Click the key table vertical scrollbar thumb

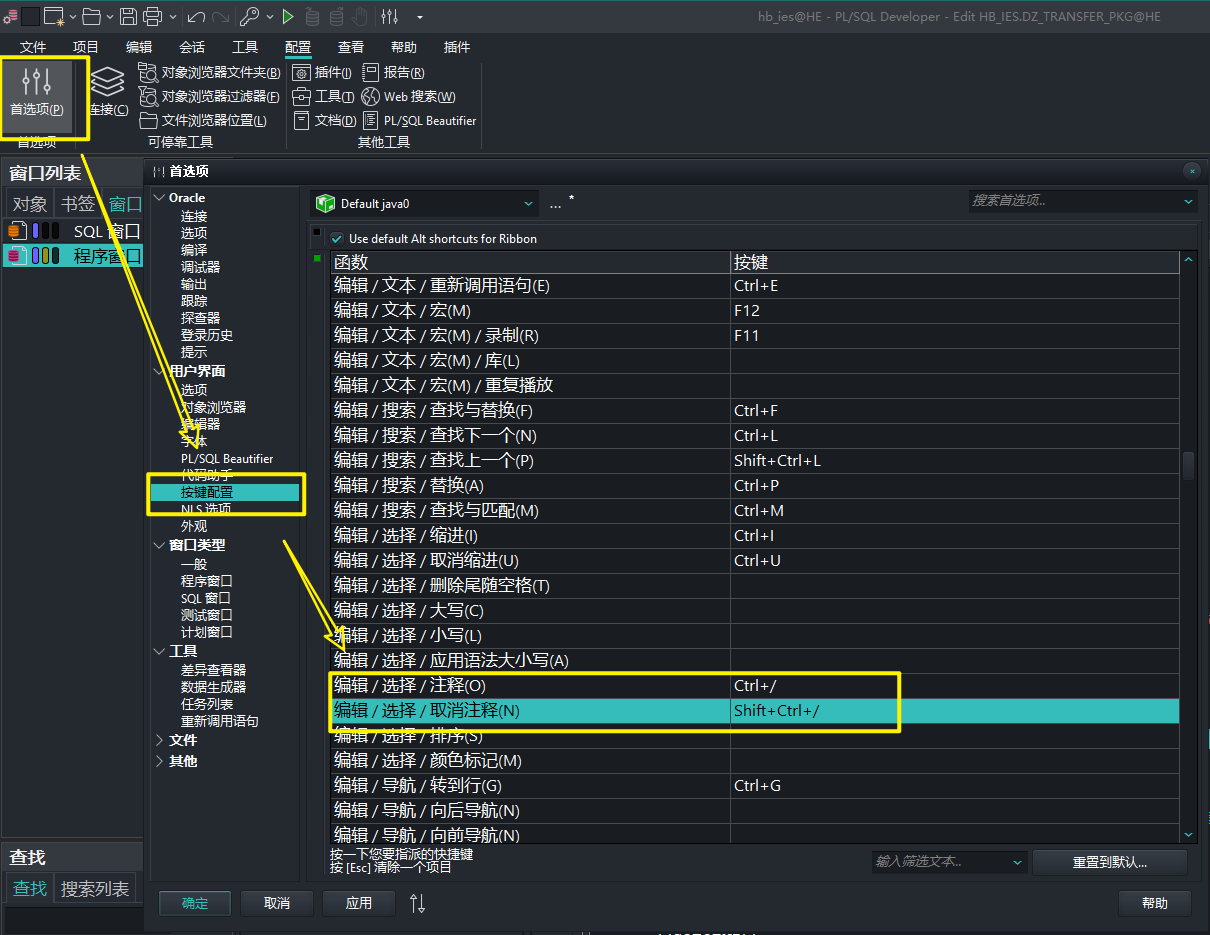pos(1188,466)
